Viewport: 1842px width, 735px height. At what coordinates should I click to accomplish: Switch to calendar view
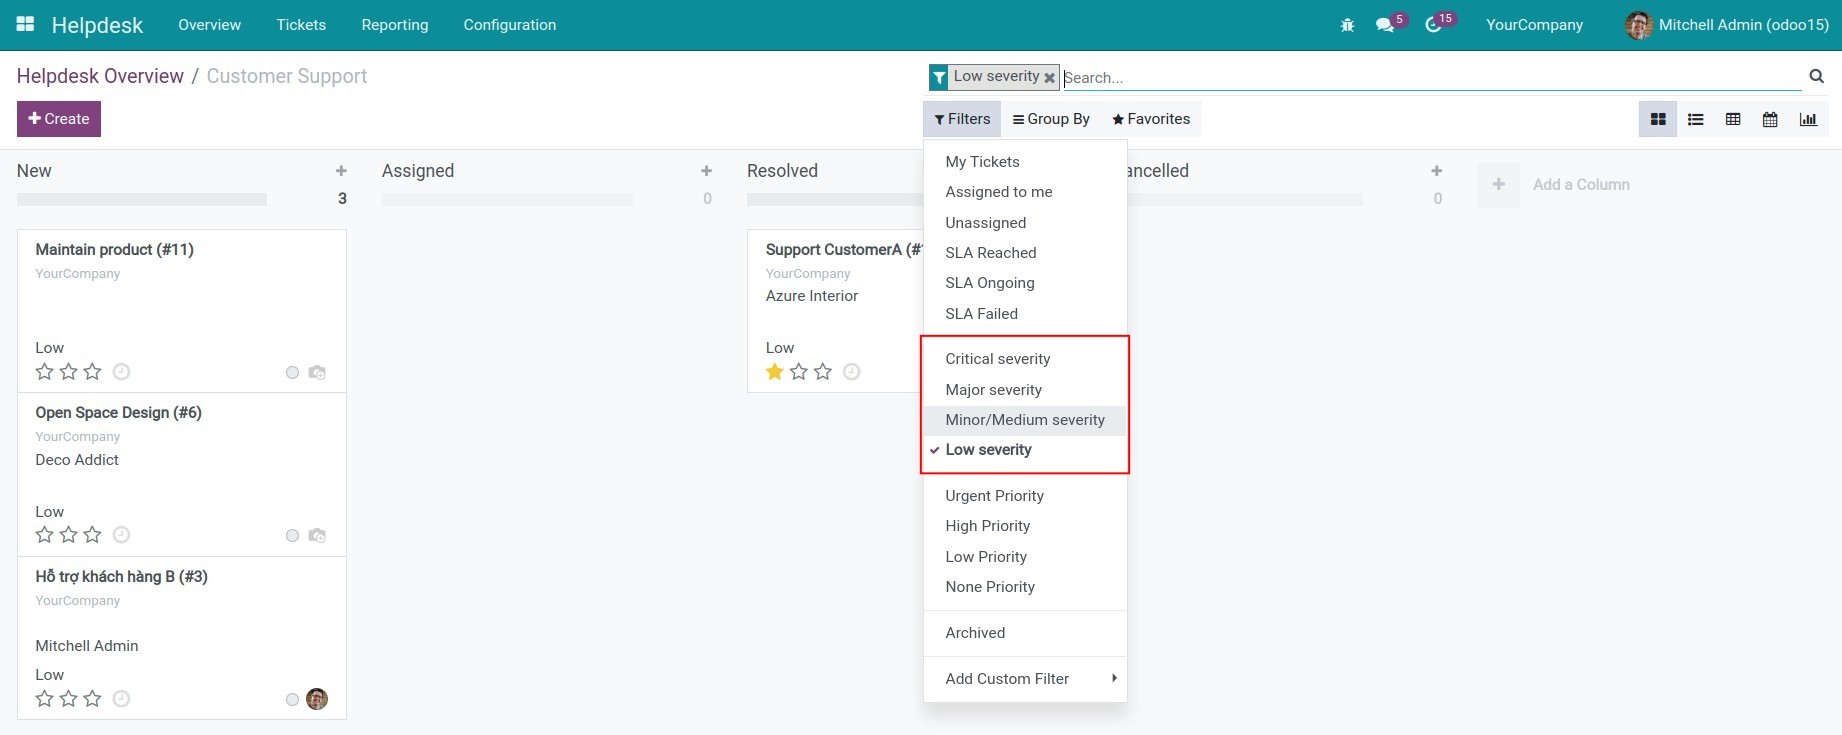pyautogui.click(x=1770, y=119)
